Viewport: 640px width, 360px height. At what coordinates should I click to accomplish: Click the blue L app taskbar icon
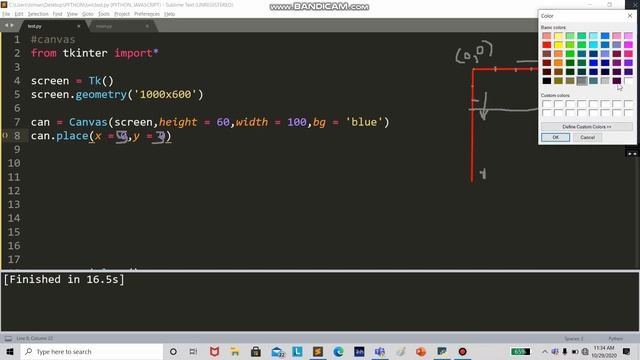click(297, 351)
